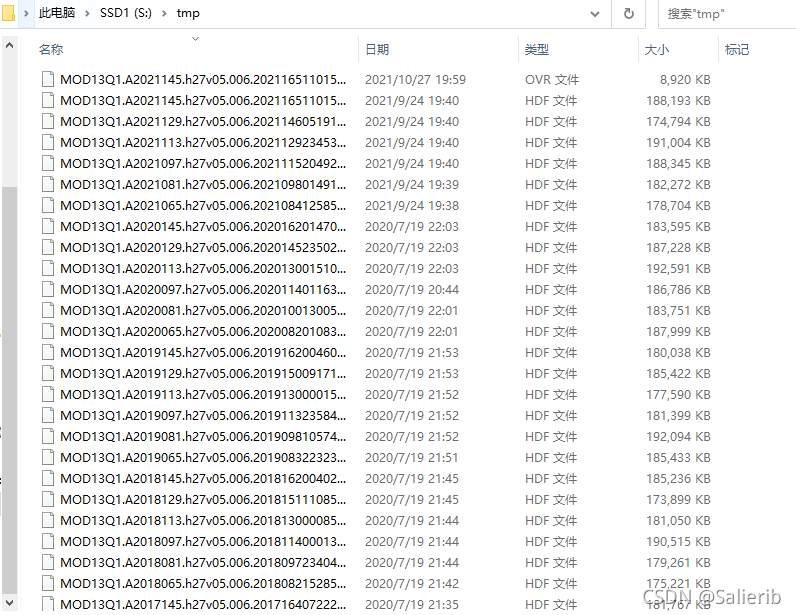
Task: Select file icon of MOD13Q1.A2021065 file
Action: (x=48, y=206)
